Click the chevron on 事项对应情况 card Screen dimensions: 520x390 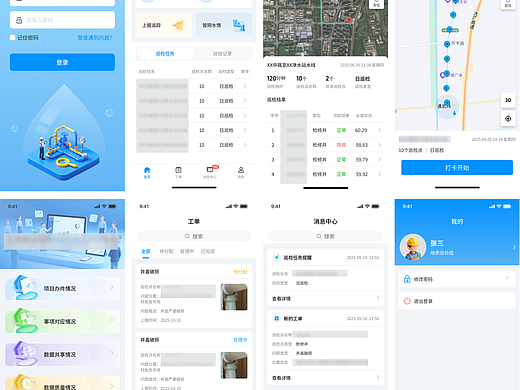click(112, 320)
